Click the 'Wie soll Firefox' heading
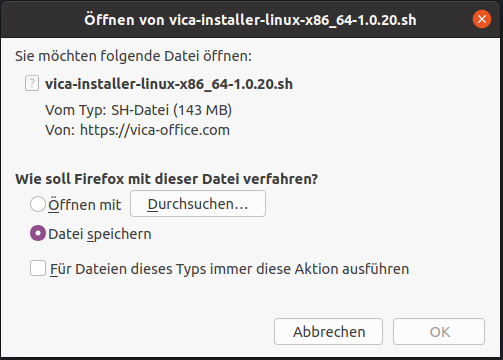 (x=166, y=179)
